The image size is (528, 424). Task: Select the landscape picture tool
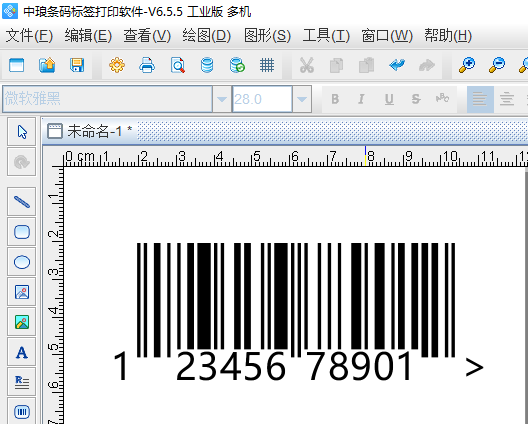pyautogui.click(x=22, y=322)
